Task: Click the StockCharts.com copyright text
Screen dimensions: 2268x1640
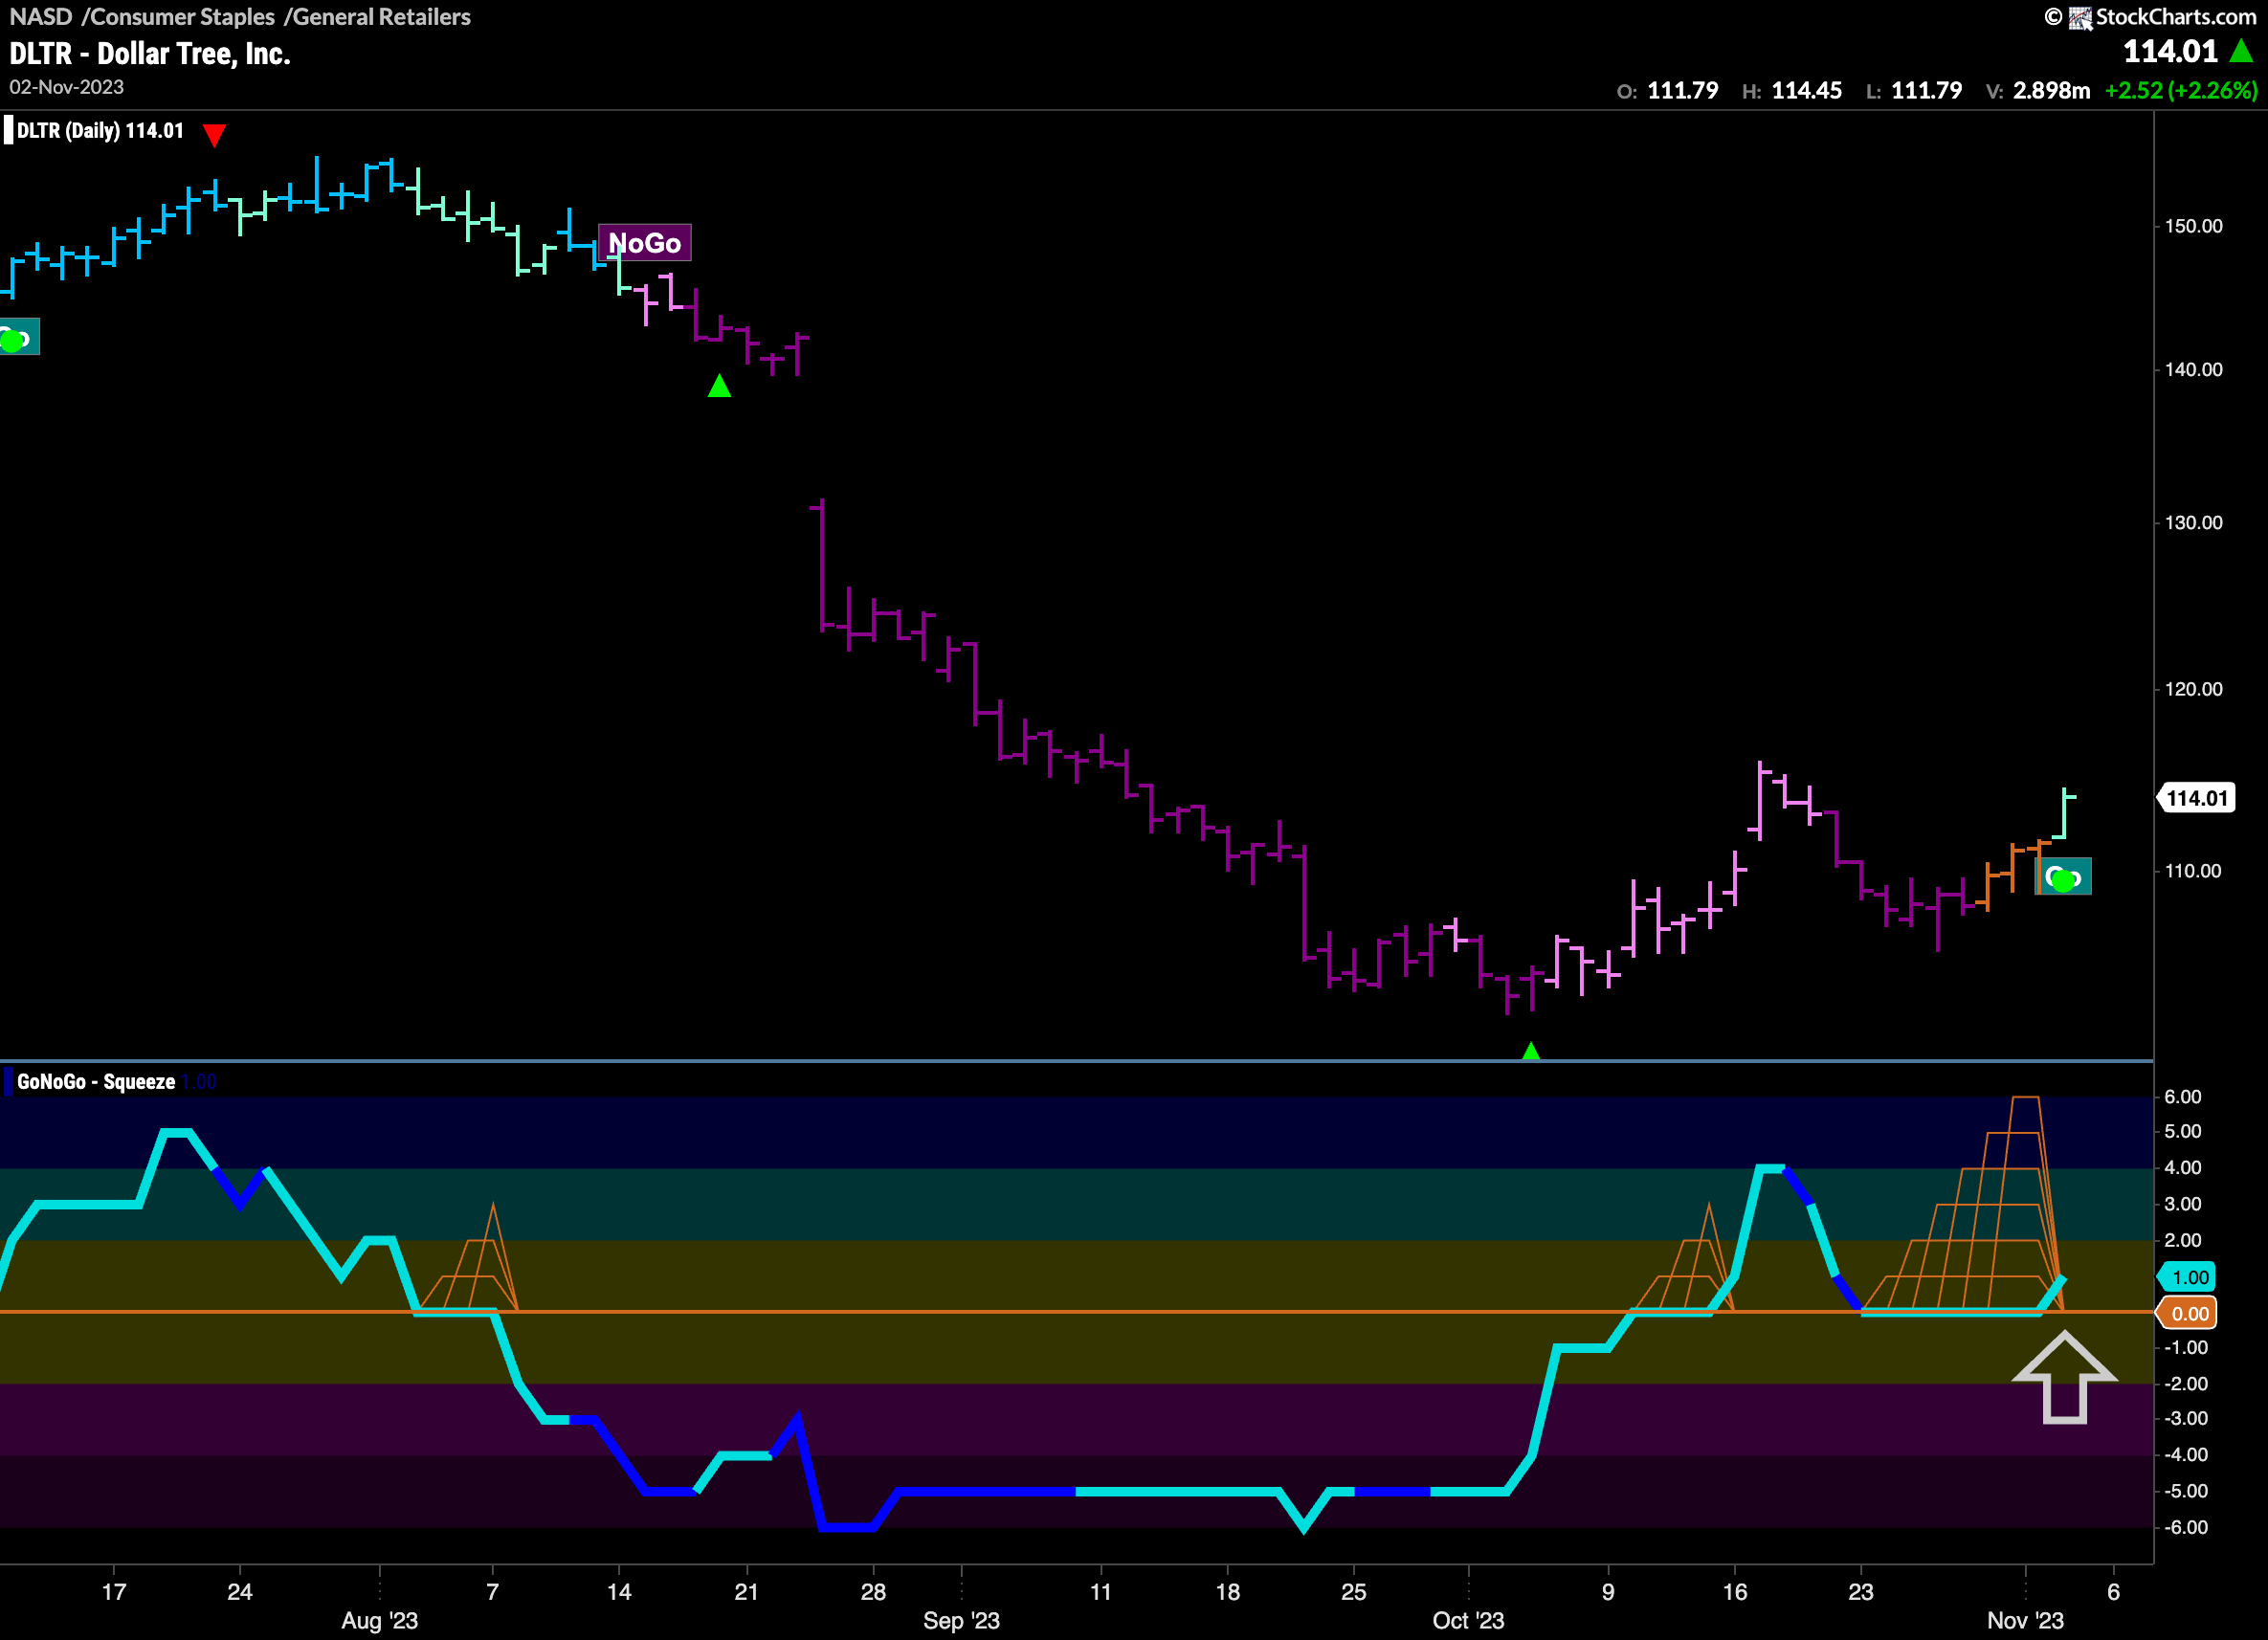Action: click(x=2176, y=17)
